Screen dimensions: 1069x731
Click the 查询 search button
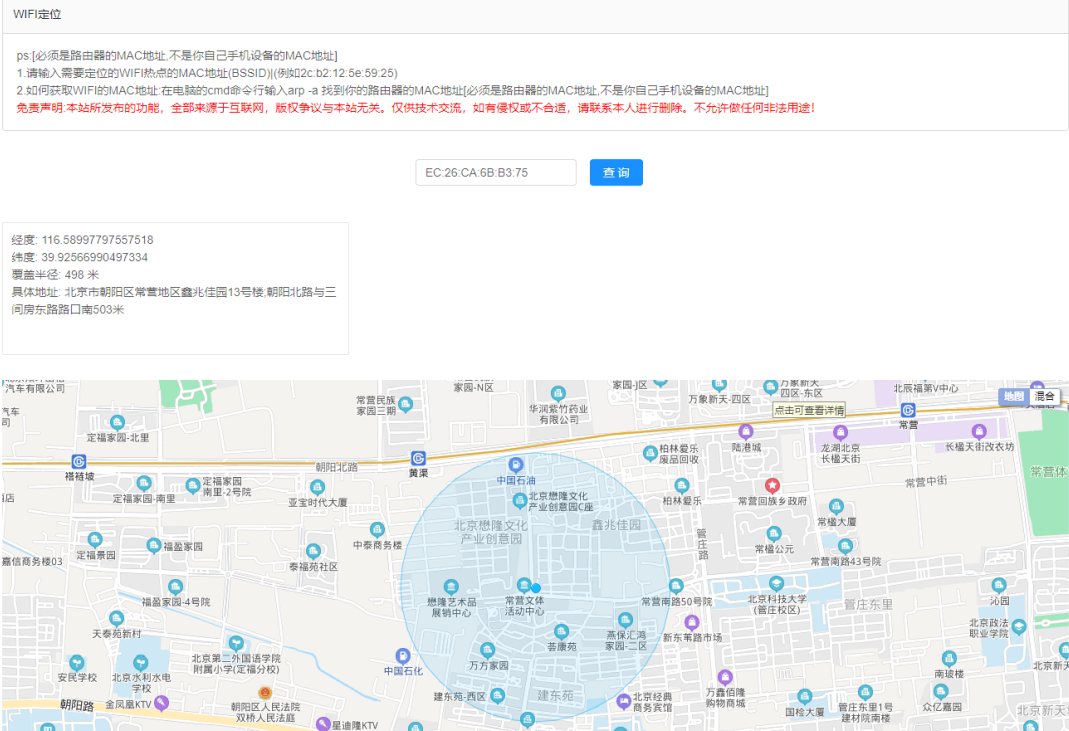616,173
